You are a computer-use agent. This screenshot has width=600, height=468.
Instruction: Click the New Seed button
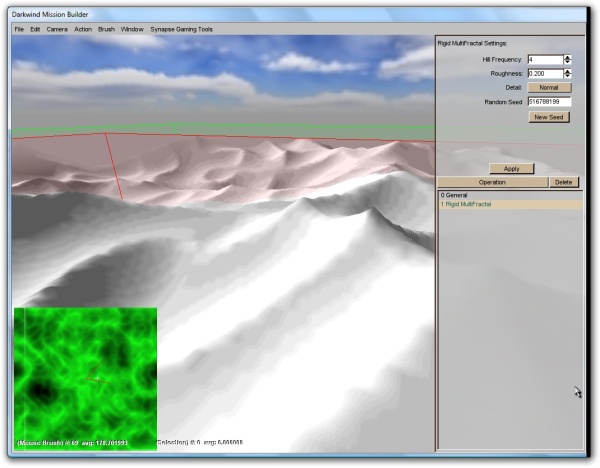click(548, 117)
